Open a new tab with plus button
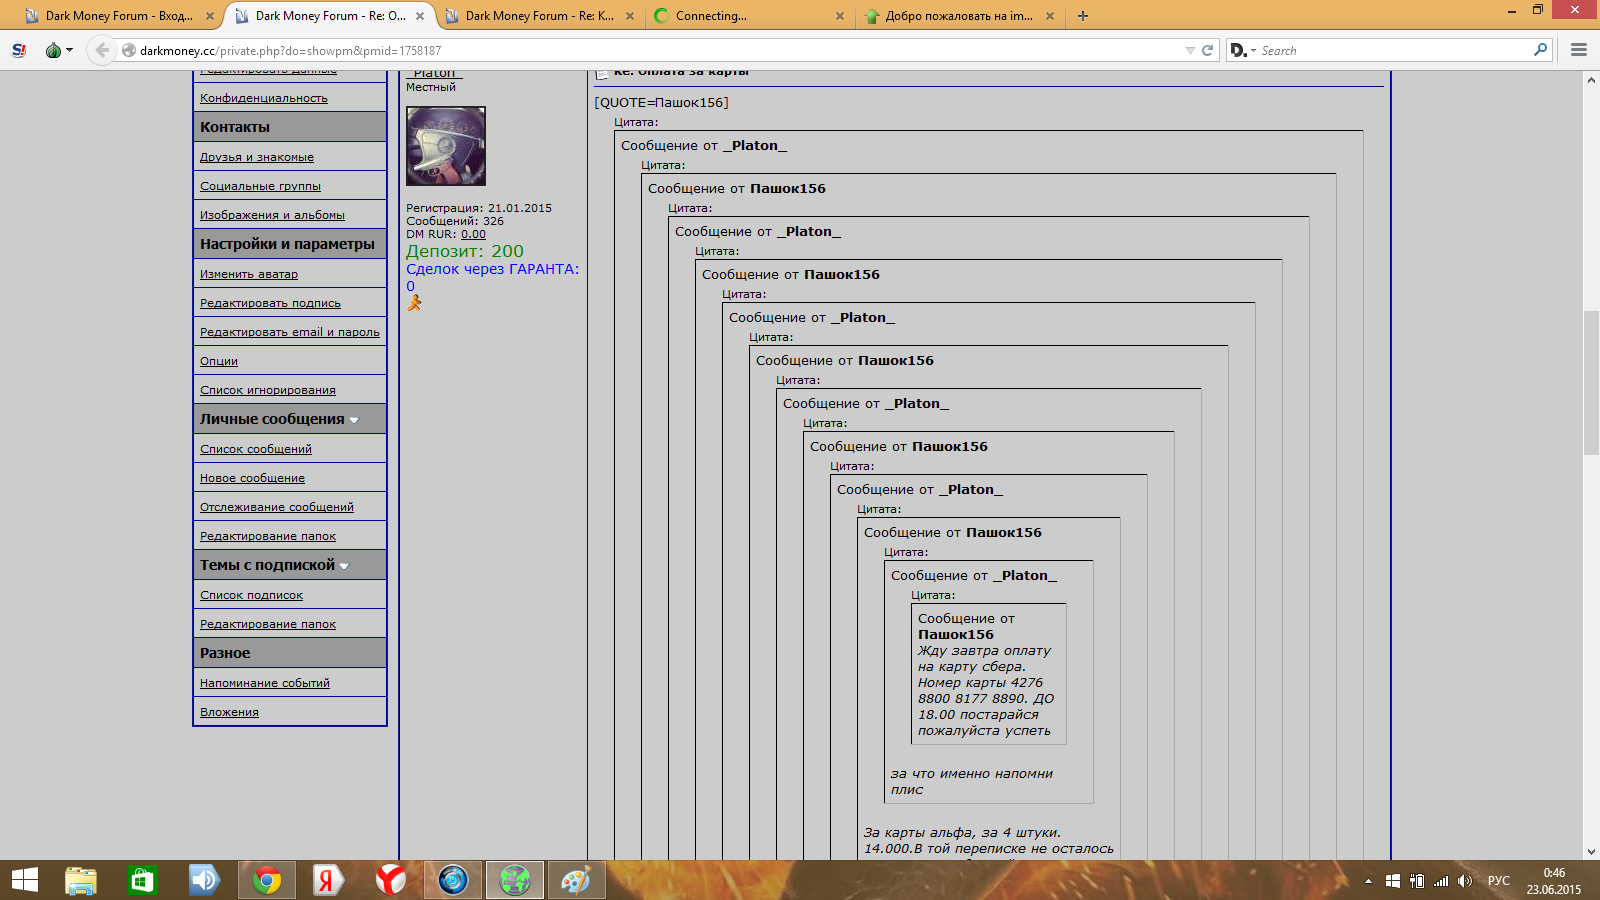1600x900 pixels. pos(1083,16)
